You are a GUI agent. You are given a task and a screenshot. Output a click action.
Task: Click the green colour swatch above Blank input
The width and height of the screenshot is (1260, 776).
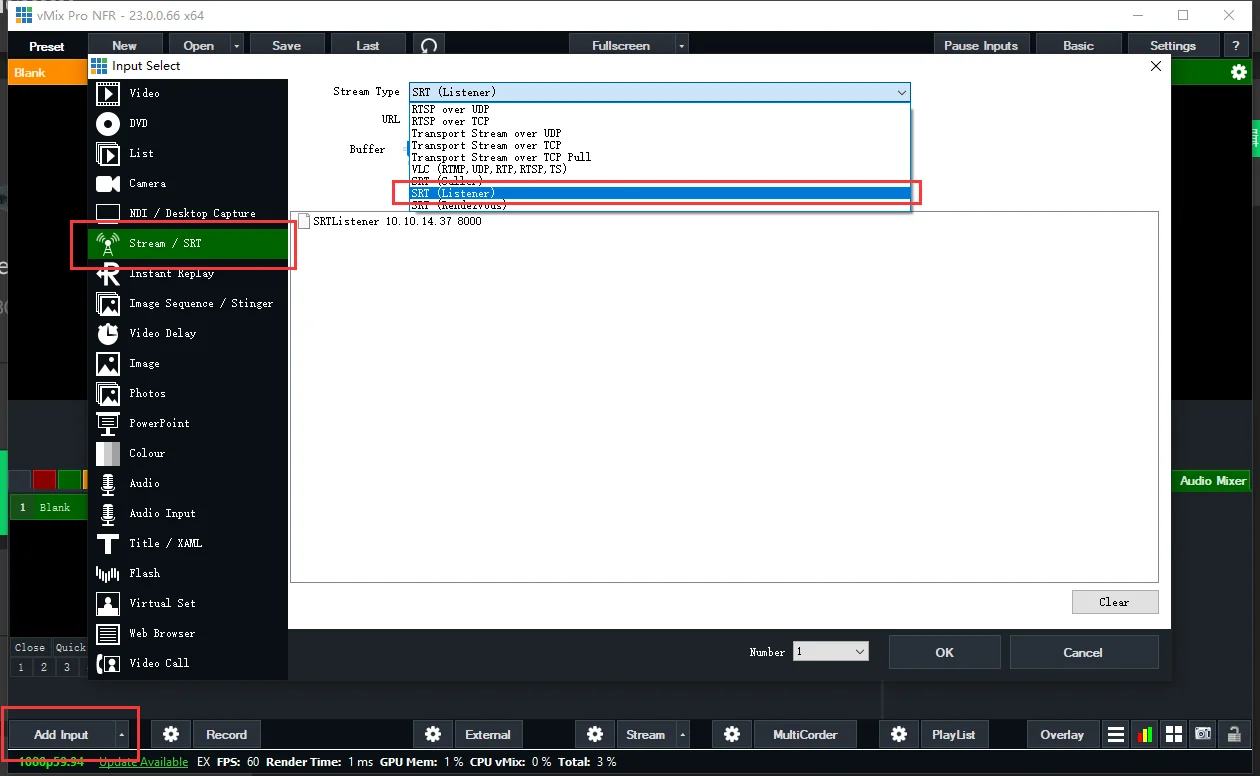tap(69, 480)
